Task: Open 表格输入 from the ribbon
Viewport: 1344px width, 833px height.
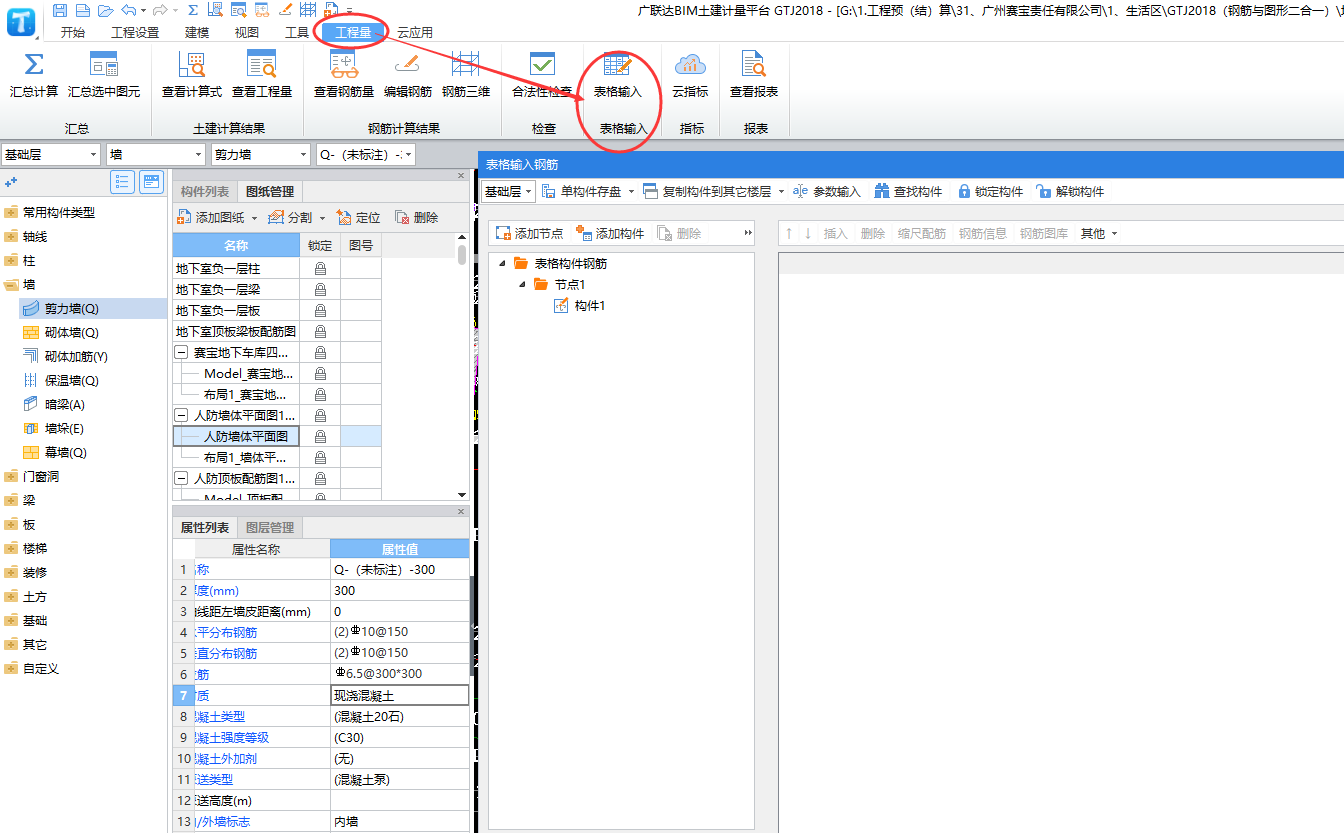Action: 618,75
